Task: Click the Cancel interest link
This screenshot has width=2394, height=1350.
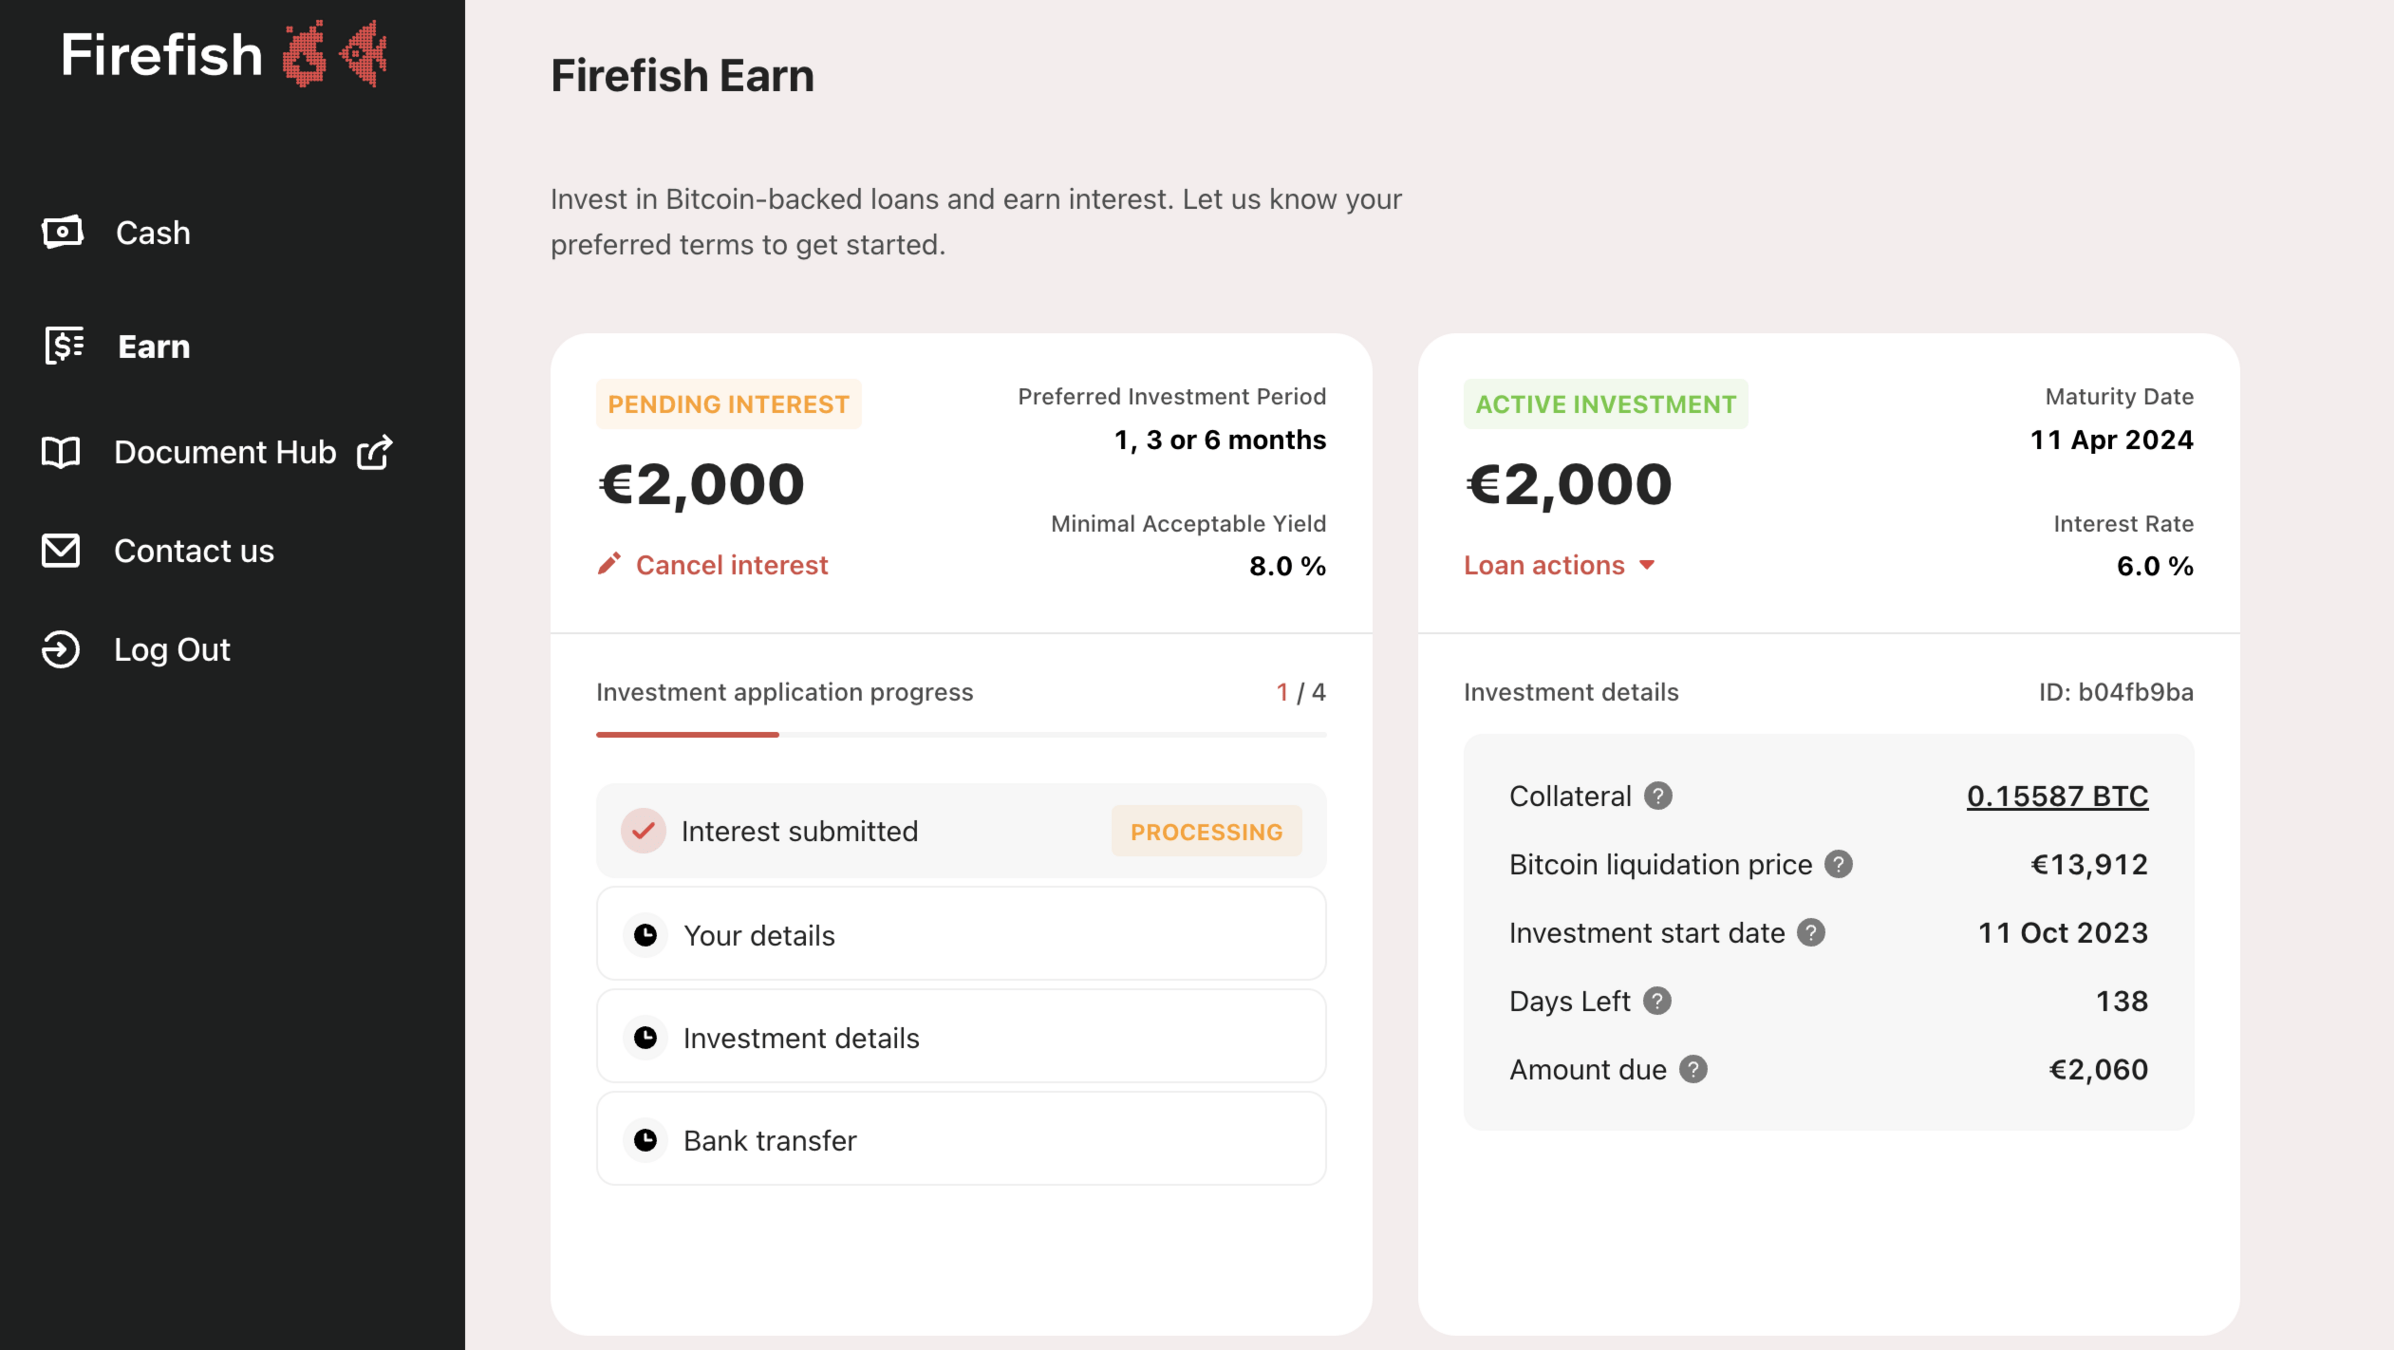Action: pos(731,565)
